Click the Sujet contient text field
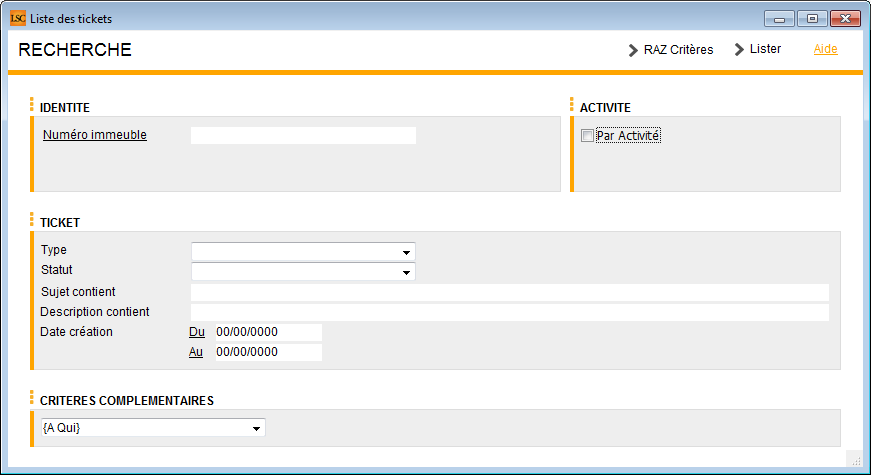Image resolution: width=871 pixels, height=475 pixels. [510, 292]
